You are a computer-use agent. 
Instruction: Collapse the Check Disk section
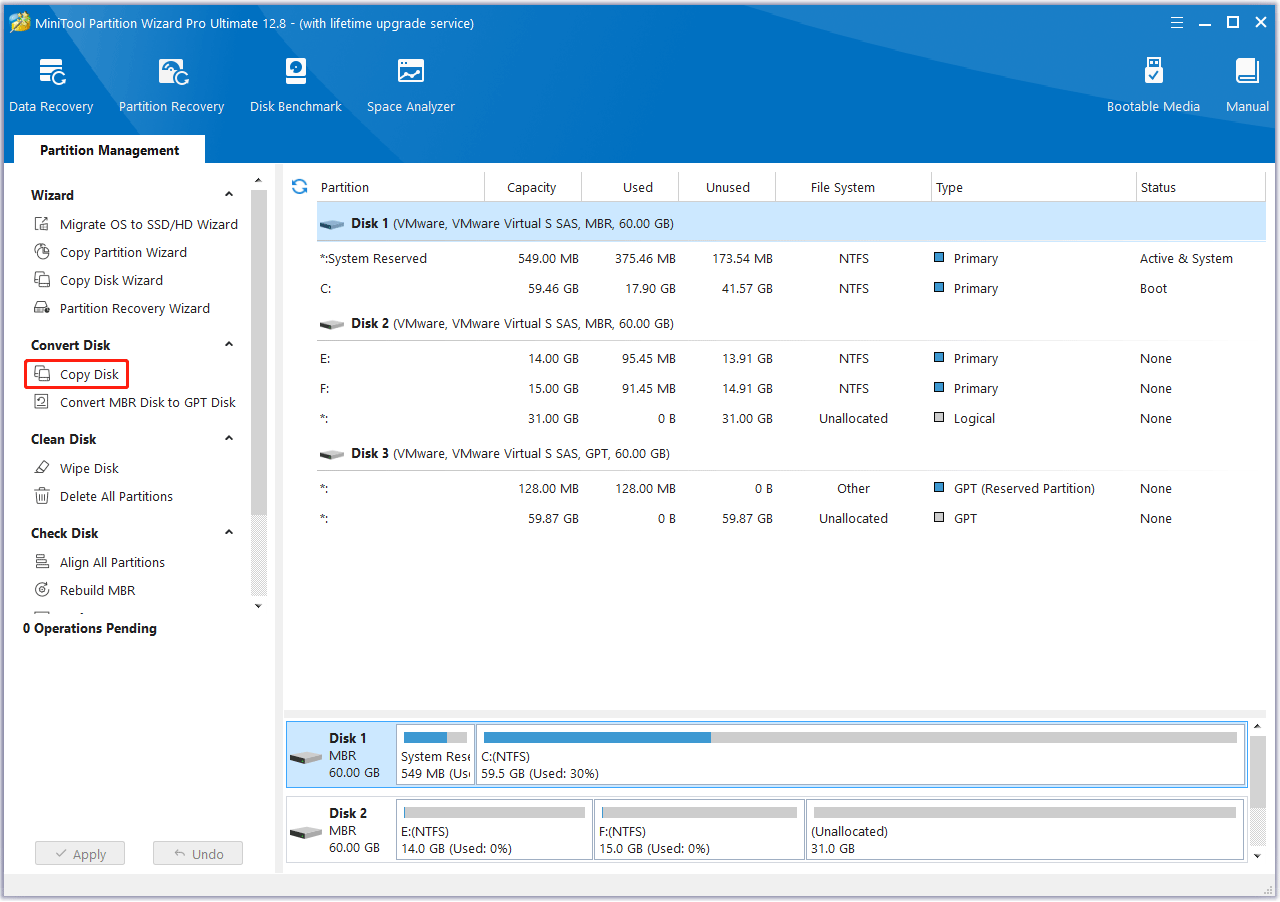(x=229, y=533)
